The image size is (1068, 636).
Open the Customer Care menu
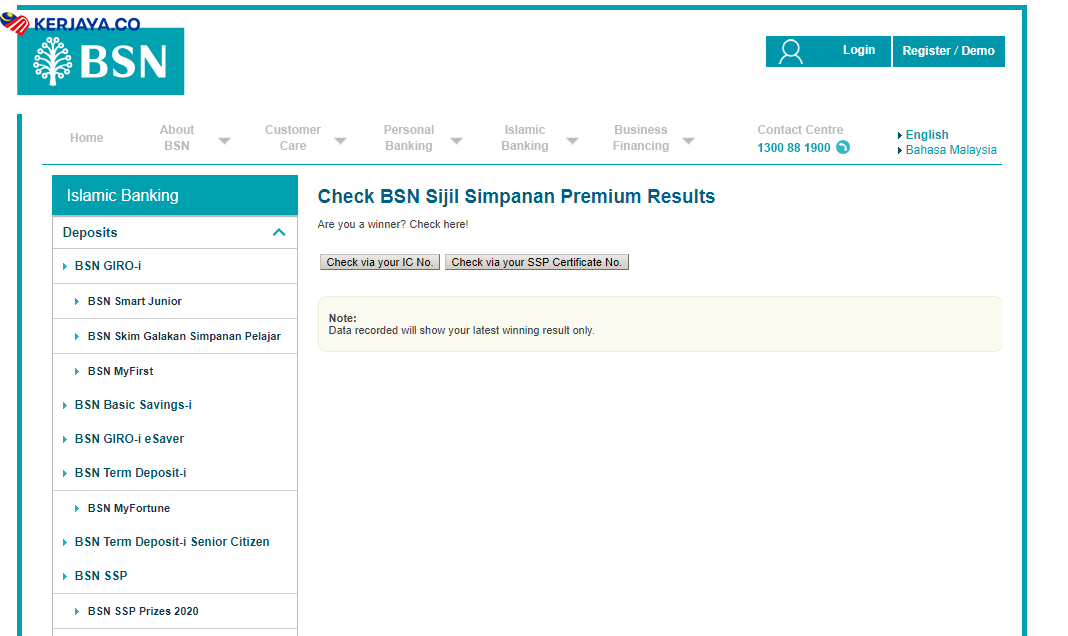pyautogui.click(x=293, y=138)
